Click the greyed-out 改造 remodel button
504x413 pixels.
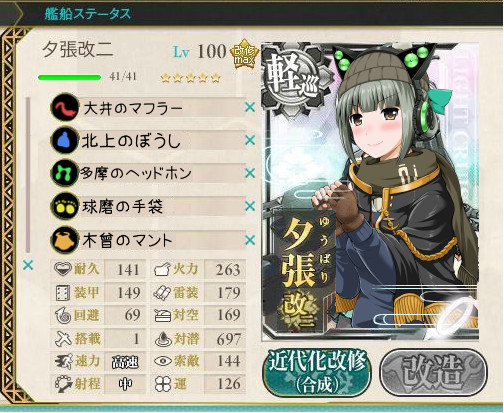point(434,372)
